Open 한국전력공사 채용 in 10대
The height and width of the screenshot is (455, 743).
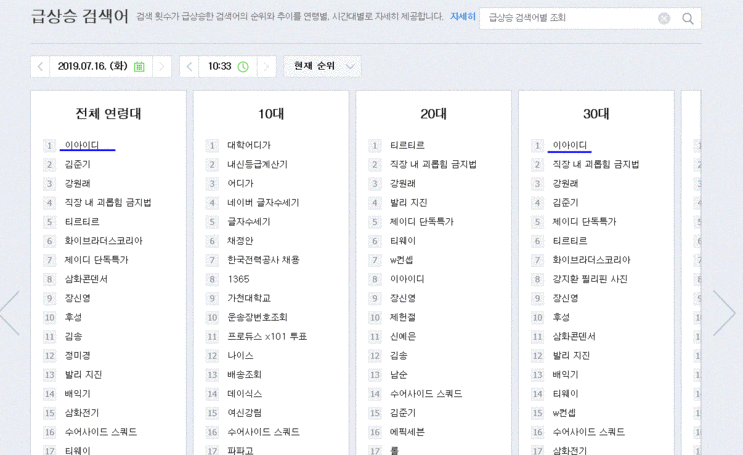[x=263, y=260]
